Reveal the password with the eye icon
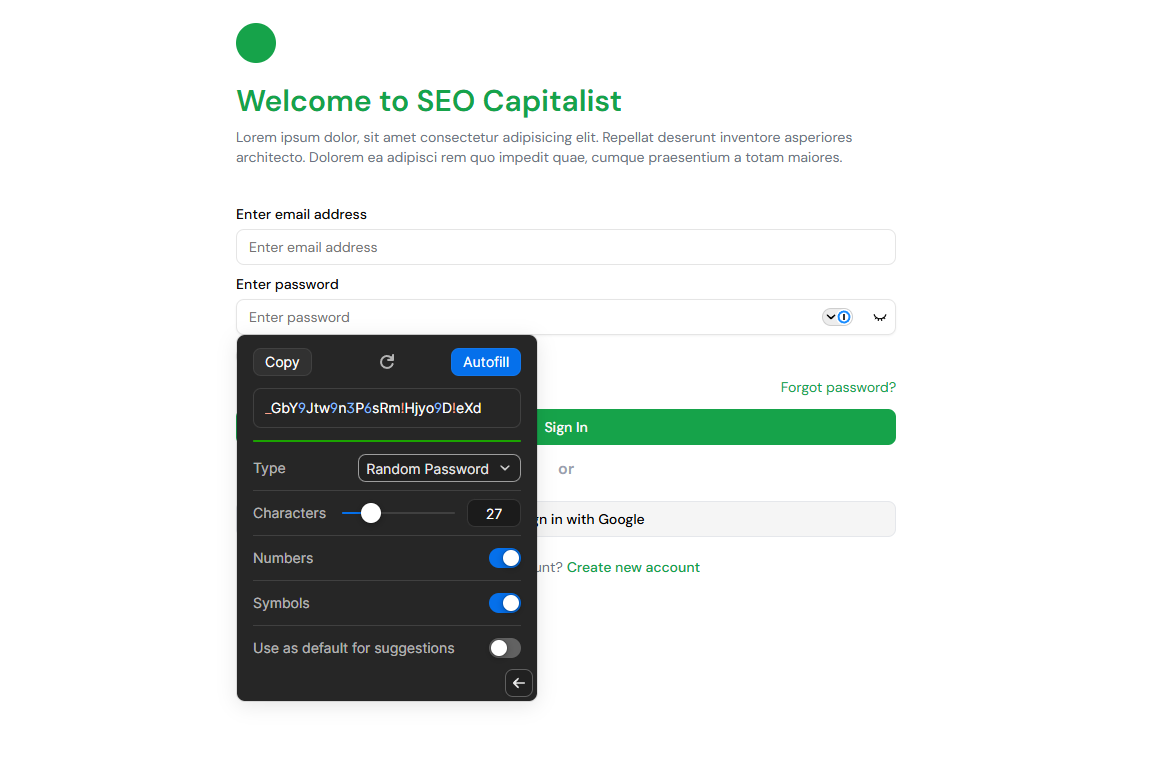Screen dimensions: 1175x757 pyautogui.click(x=880, y=317)
